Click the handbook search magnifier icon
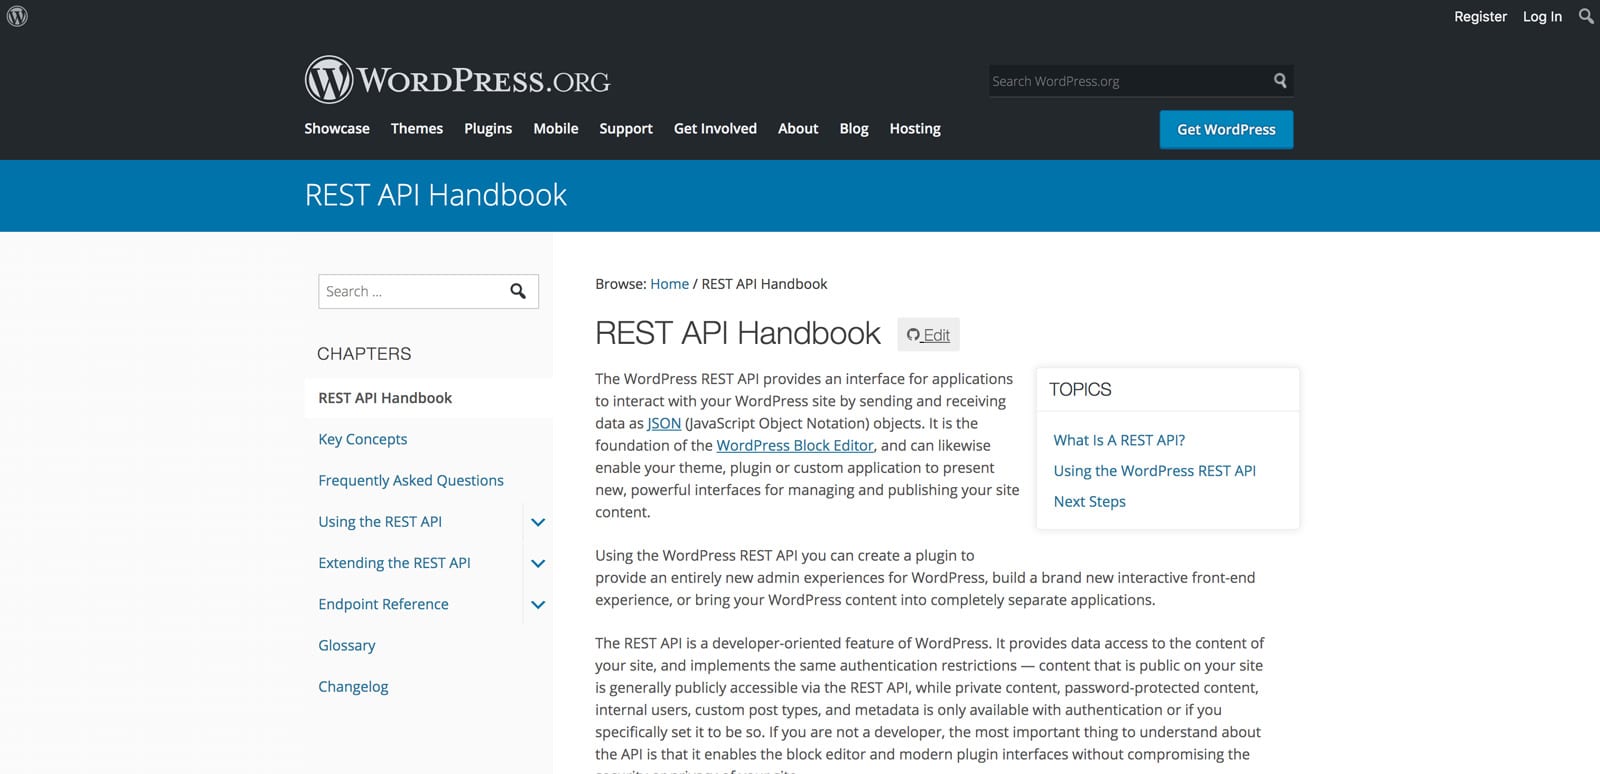This screenshot has width=1600, height=774. [518, 291]
